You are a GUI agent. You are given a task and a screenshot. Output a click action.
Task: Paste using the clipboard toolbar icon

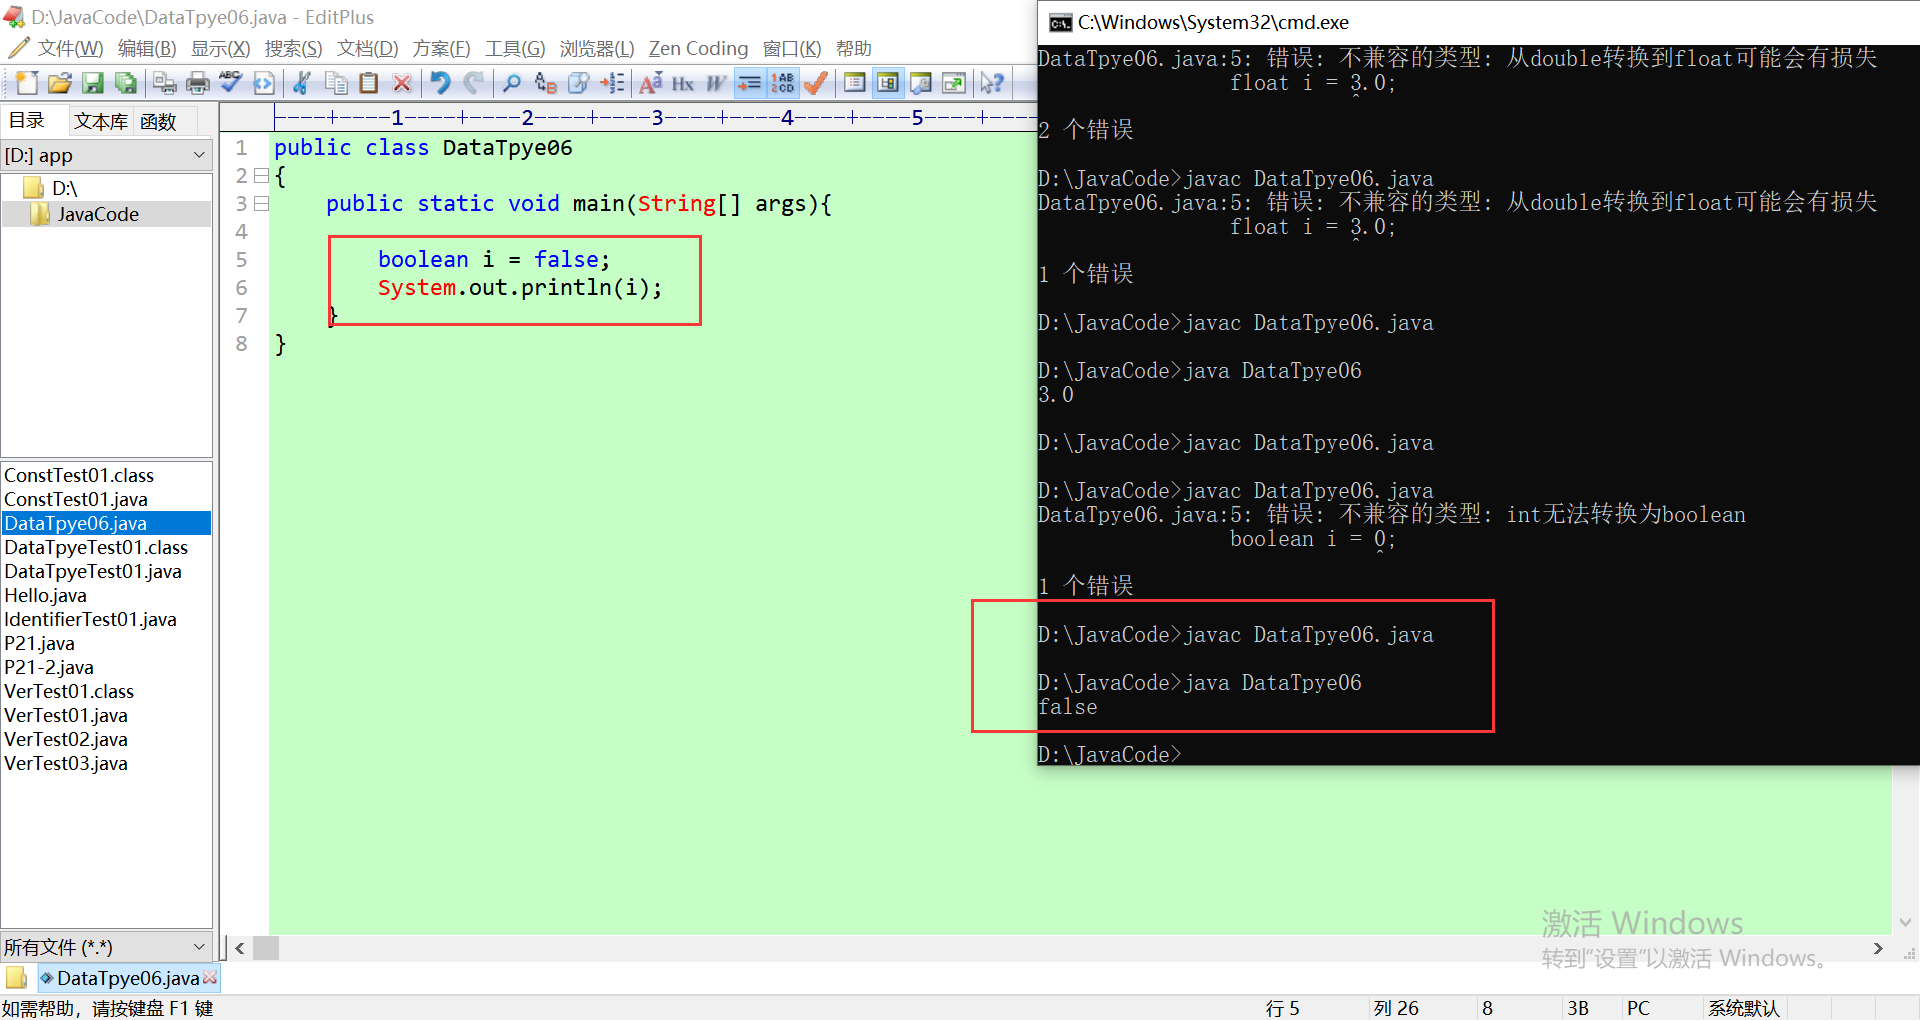(x=369, y=83)
